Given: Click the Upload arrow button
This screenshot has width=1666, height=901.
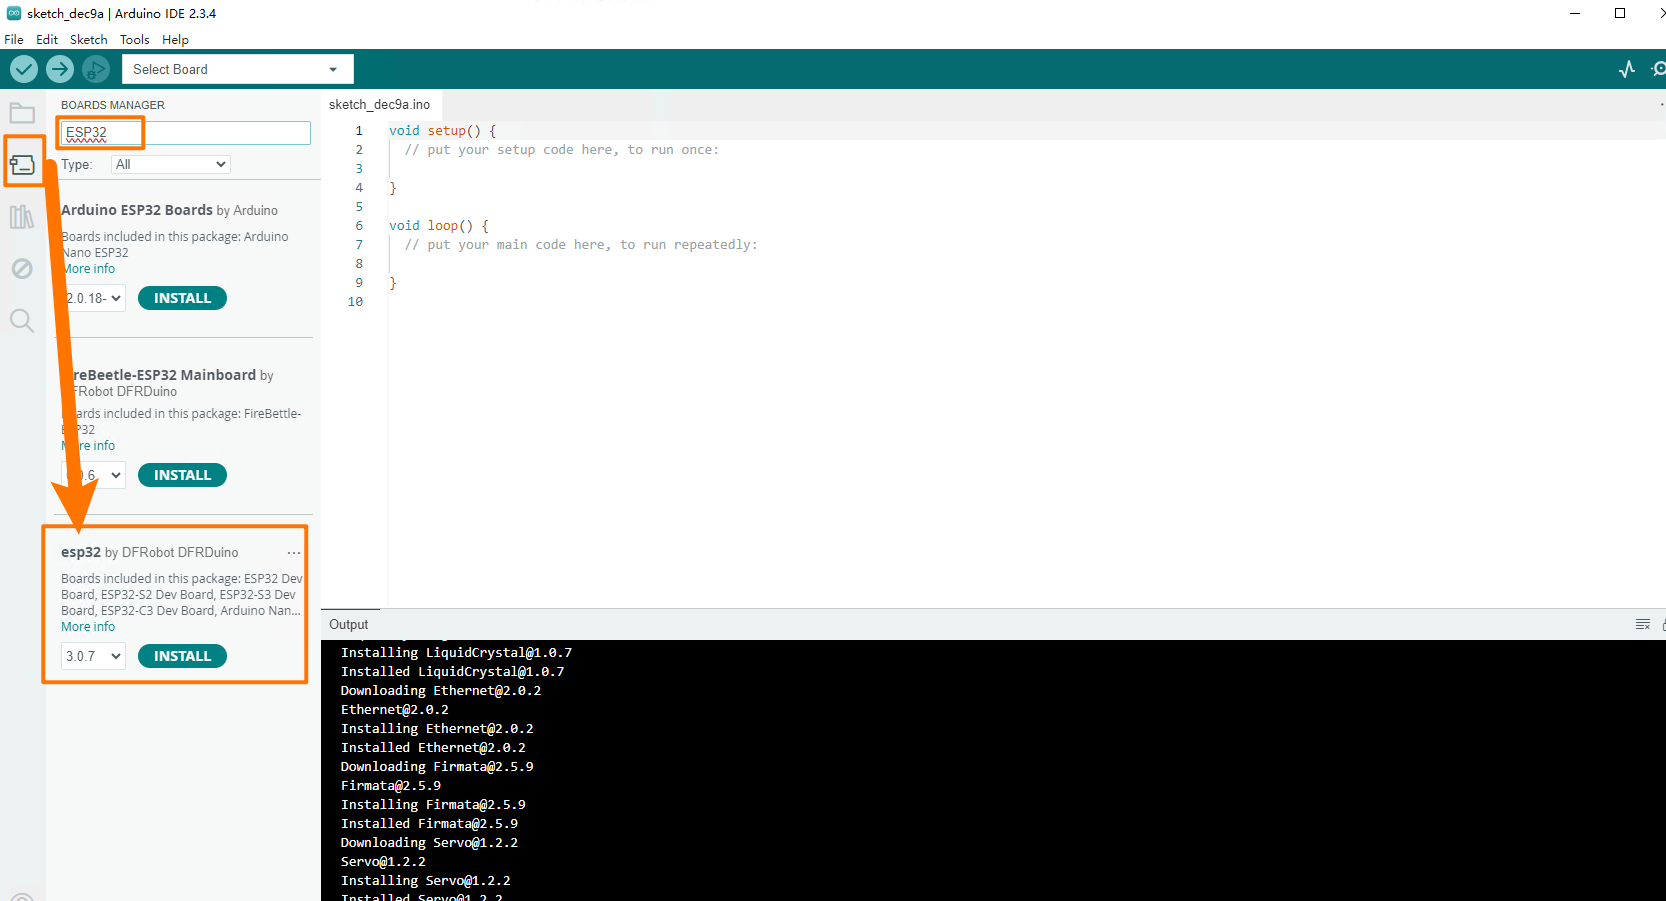Looking at the screenshot, I should [x=60, y=69].
